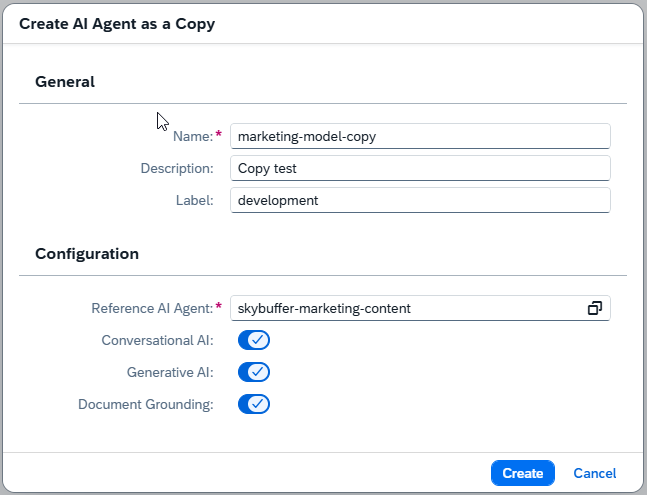Click the skybuffer-marketing-content reference field

405,308
